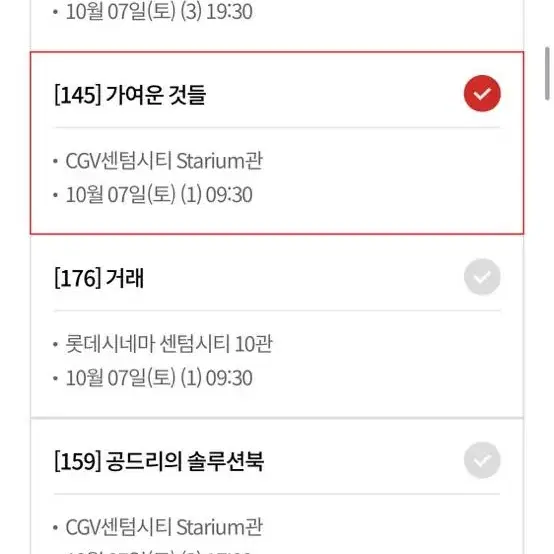Uncheck the red checkmark for 가여운 것들

click(x=482, y=94)
